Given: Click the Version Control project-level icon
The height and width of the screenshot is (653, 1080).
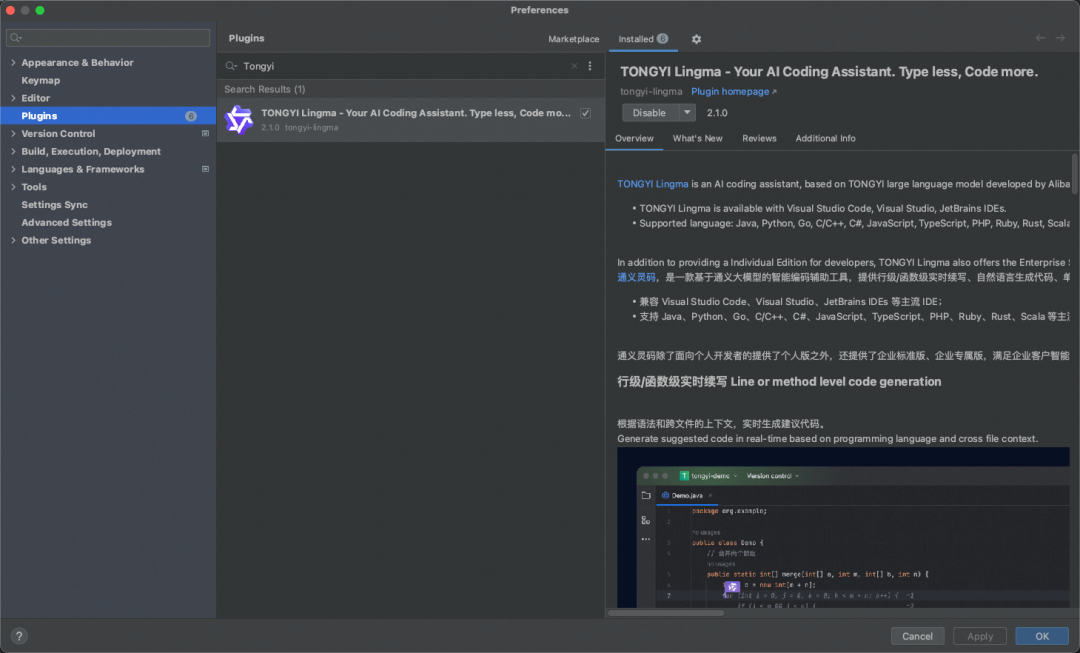Looking at the screenshot, I should pos(205,134).
